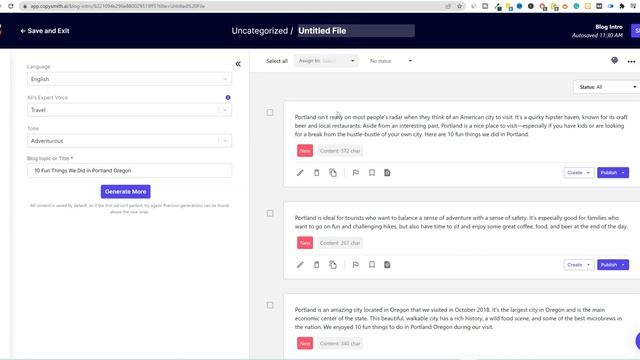
Task: Bookmark this page with the star icon
Action: (x=460, y=6)
